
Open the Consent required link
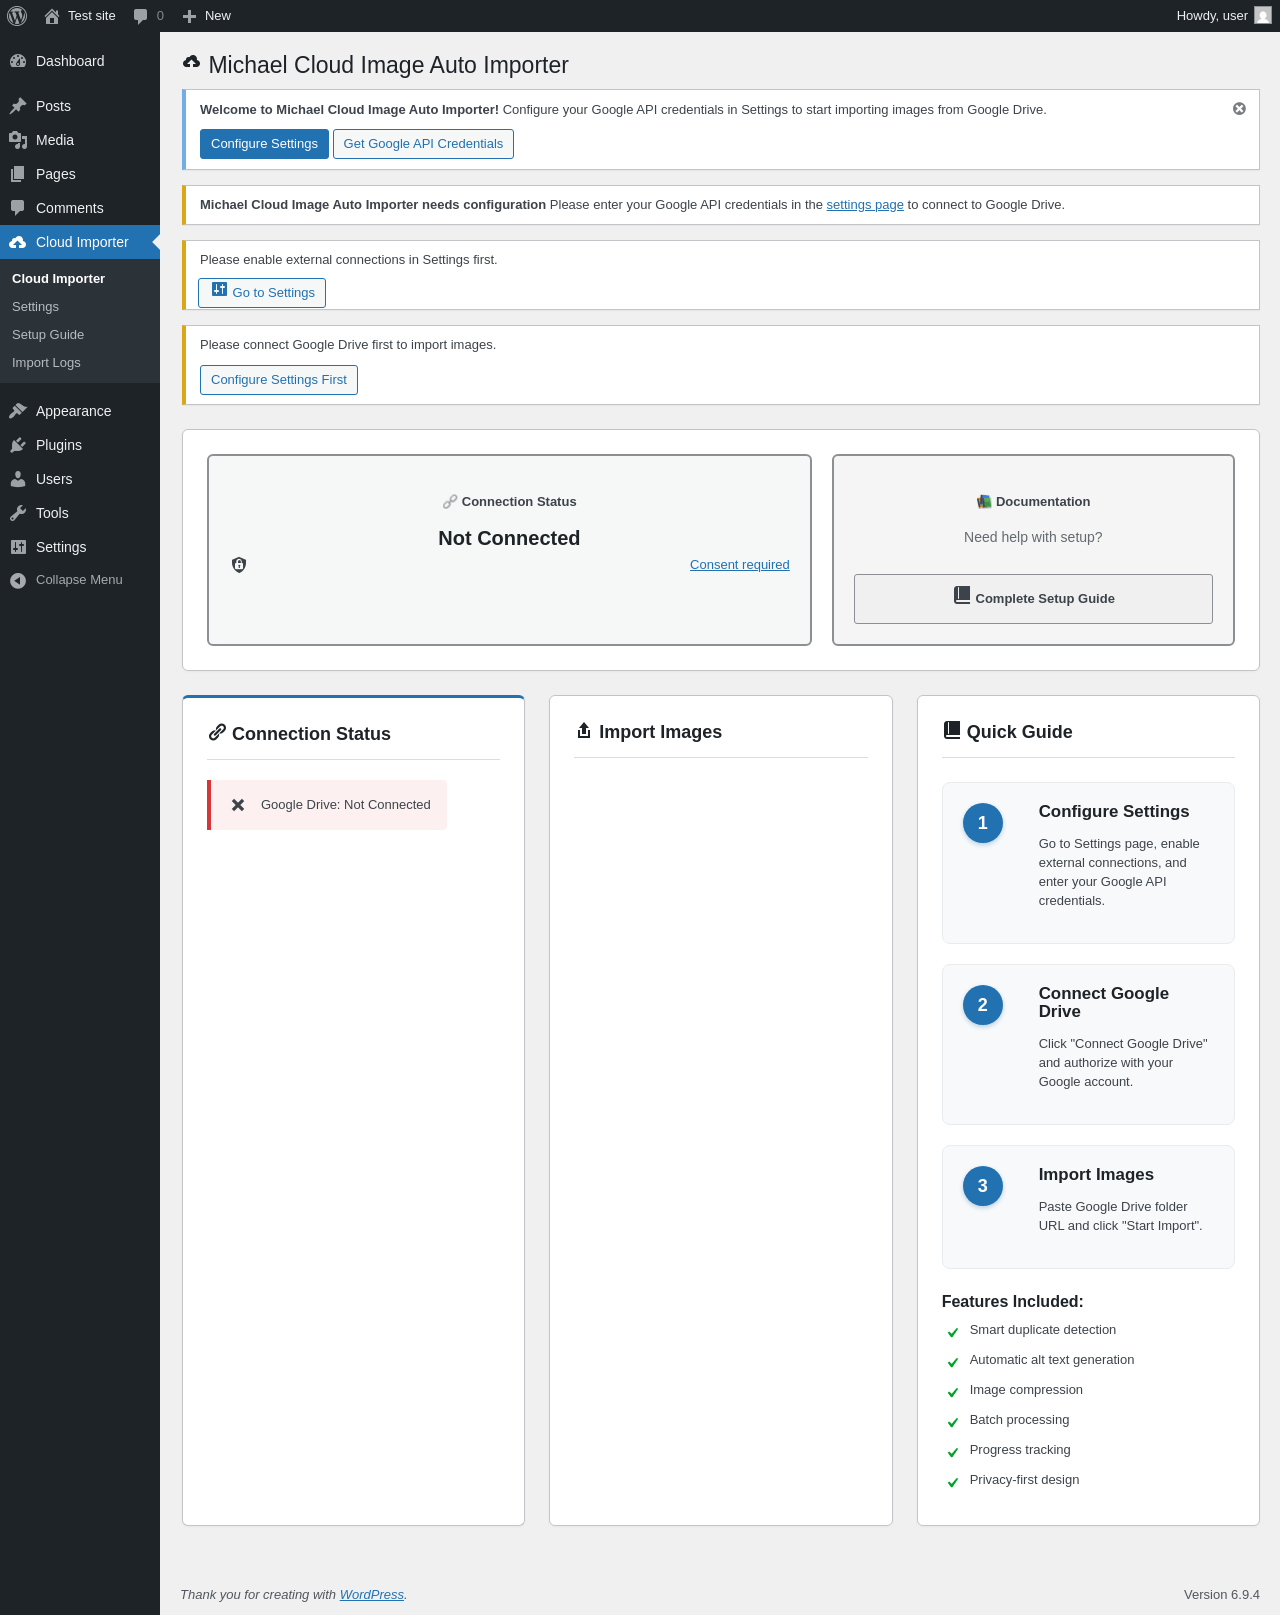click(740, 565)
